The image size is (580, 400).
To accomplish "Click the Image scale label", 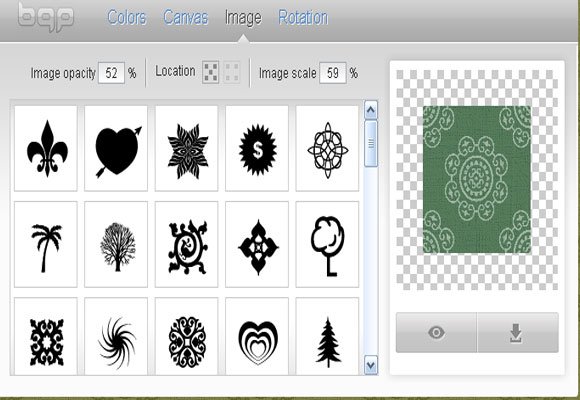I will tap(288, 73).
